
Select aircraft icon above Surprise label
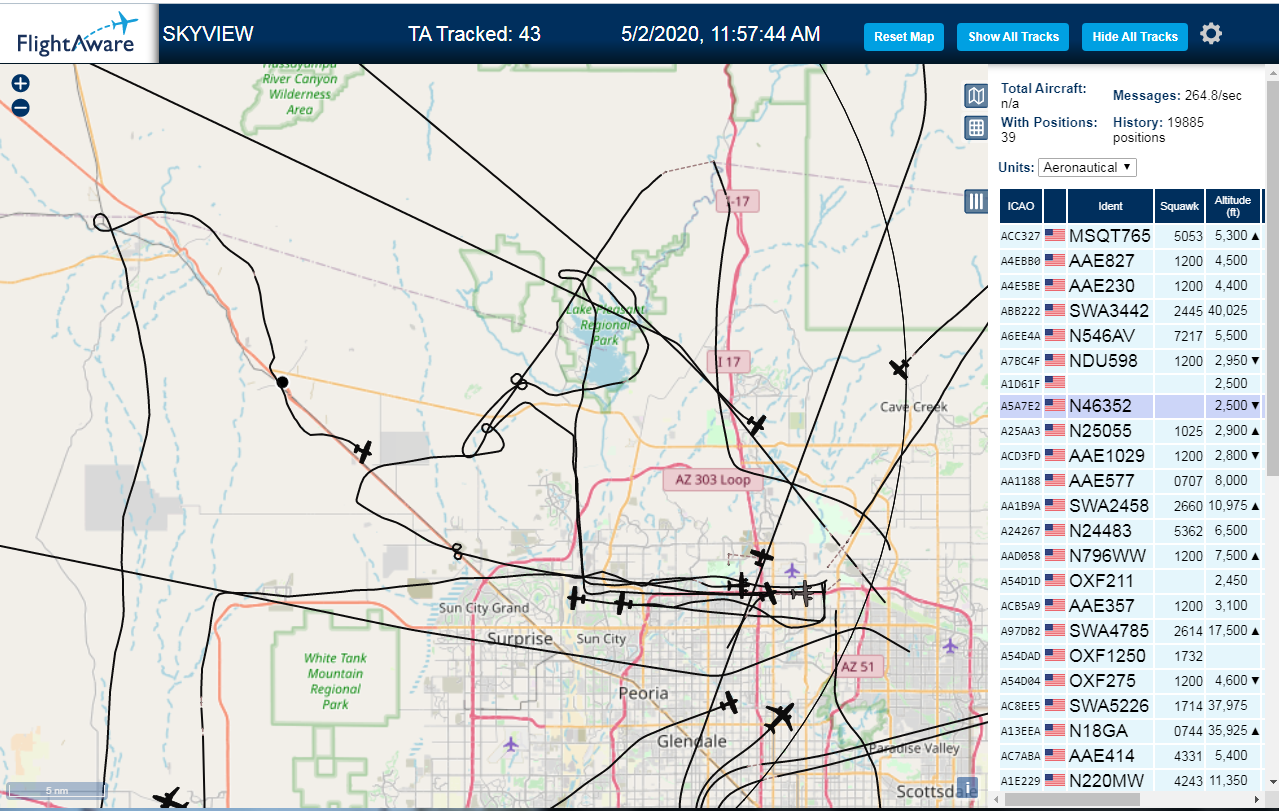pyautogui.click(x=576, y=598)
